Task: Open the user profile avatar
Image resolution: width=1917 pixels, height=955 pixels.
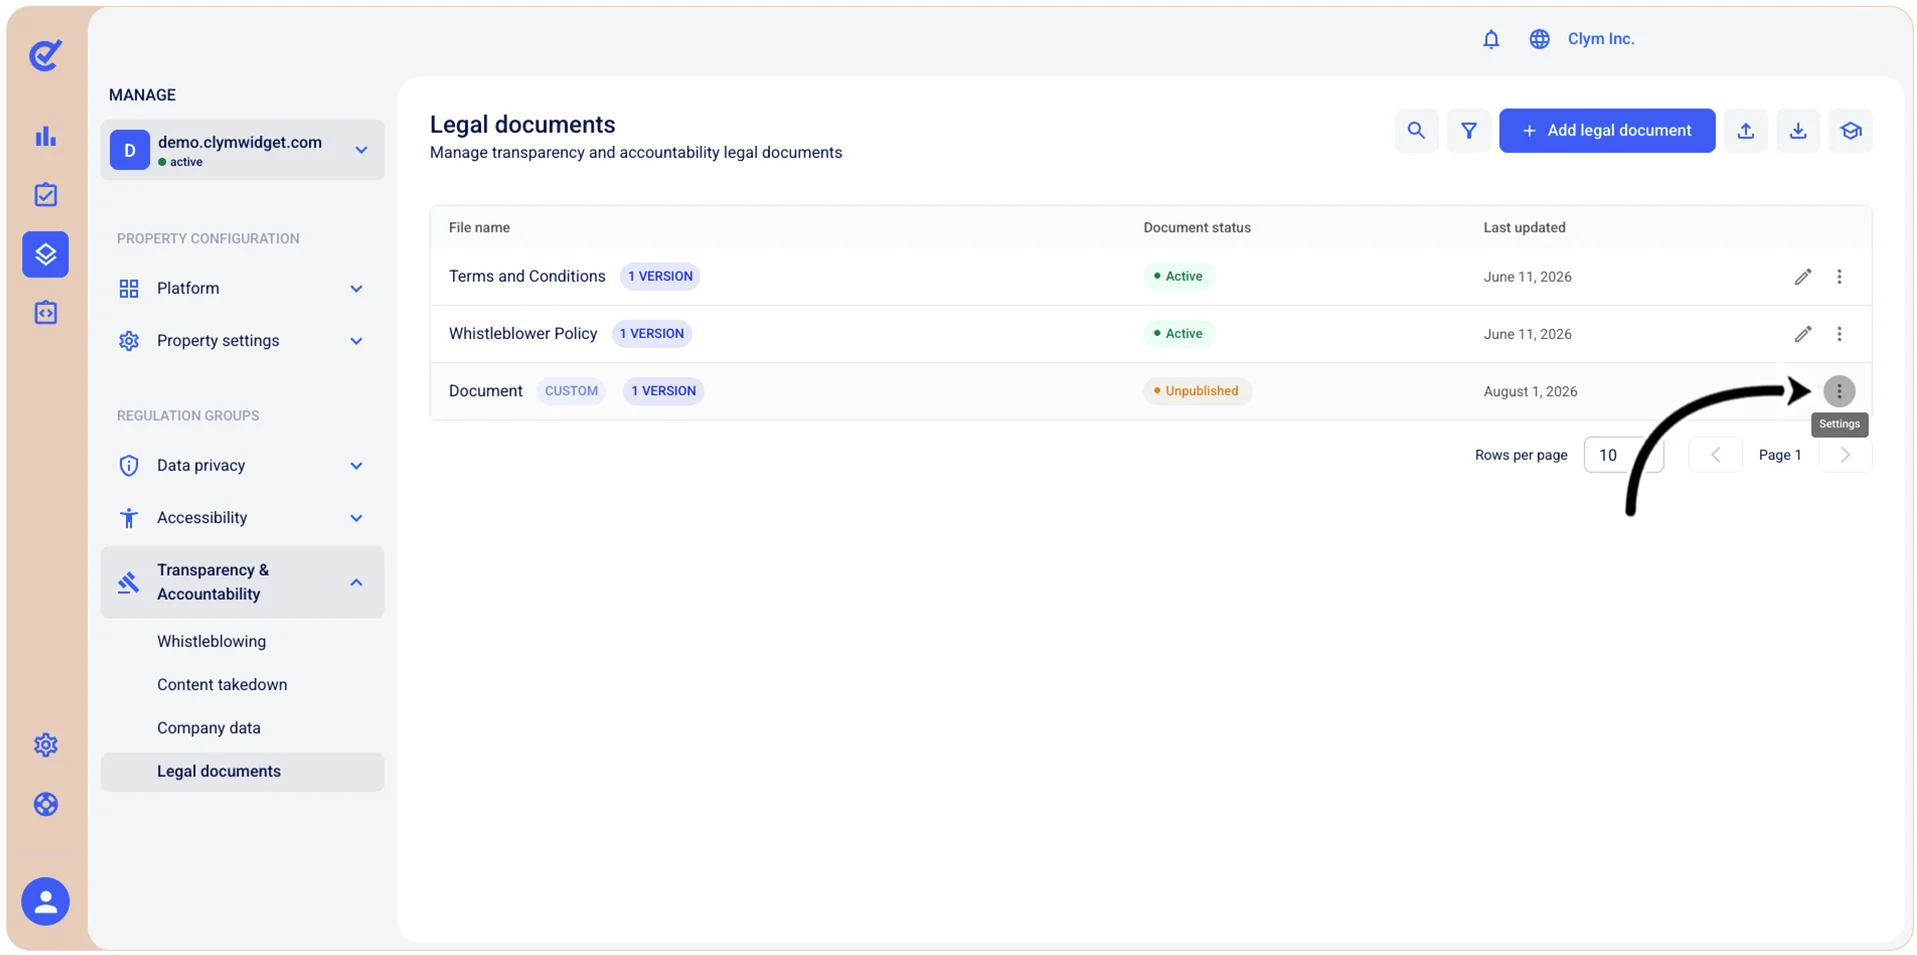Action: point(46,901)
